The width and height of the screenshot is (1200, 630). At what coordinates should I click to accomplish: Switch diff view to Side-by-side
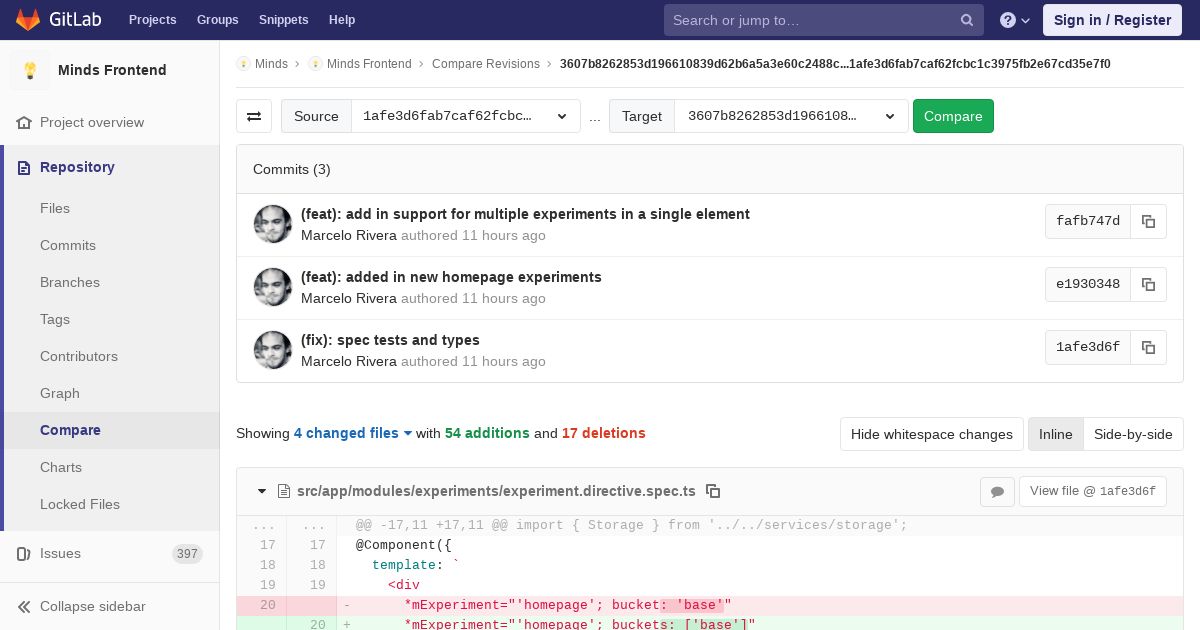(x=1132, y=434)
